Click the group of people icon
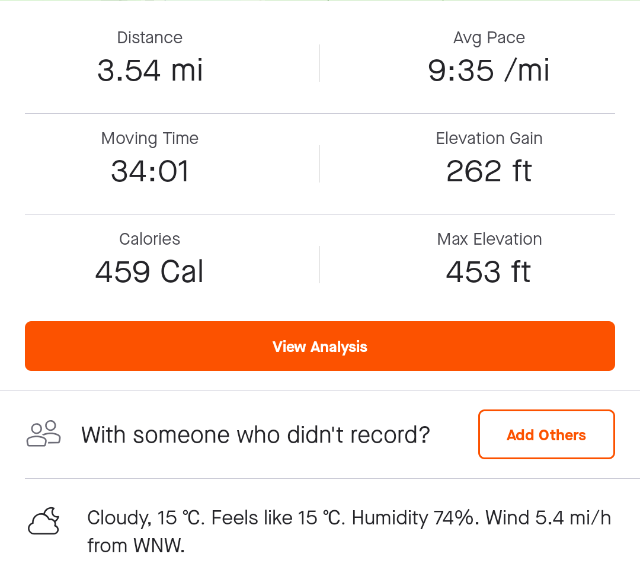The width and height of the screenshot is (640, 573). click(x=44, y=434)
